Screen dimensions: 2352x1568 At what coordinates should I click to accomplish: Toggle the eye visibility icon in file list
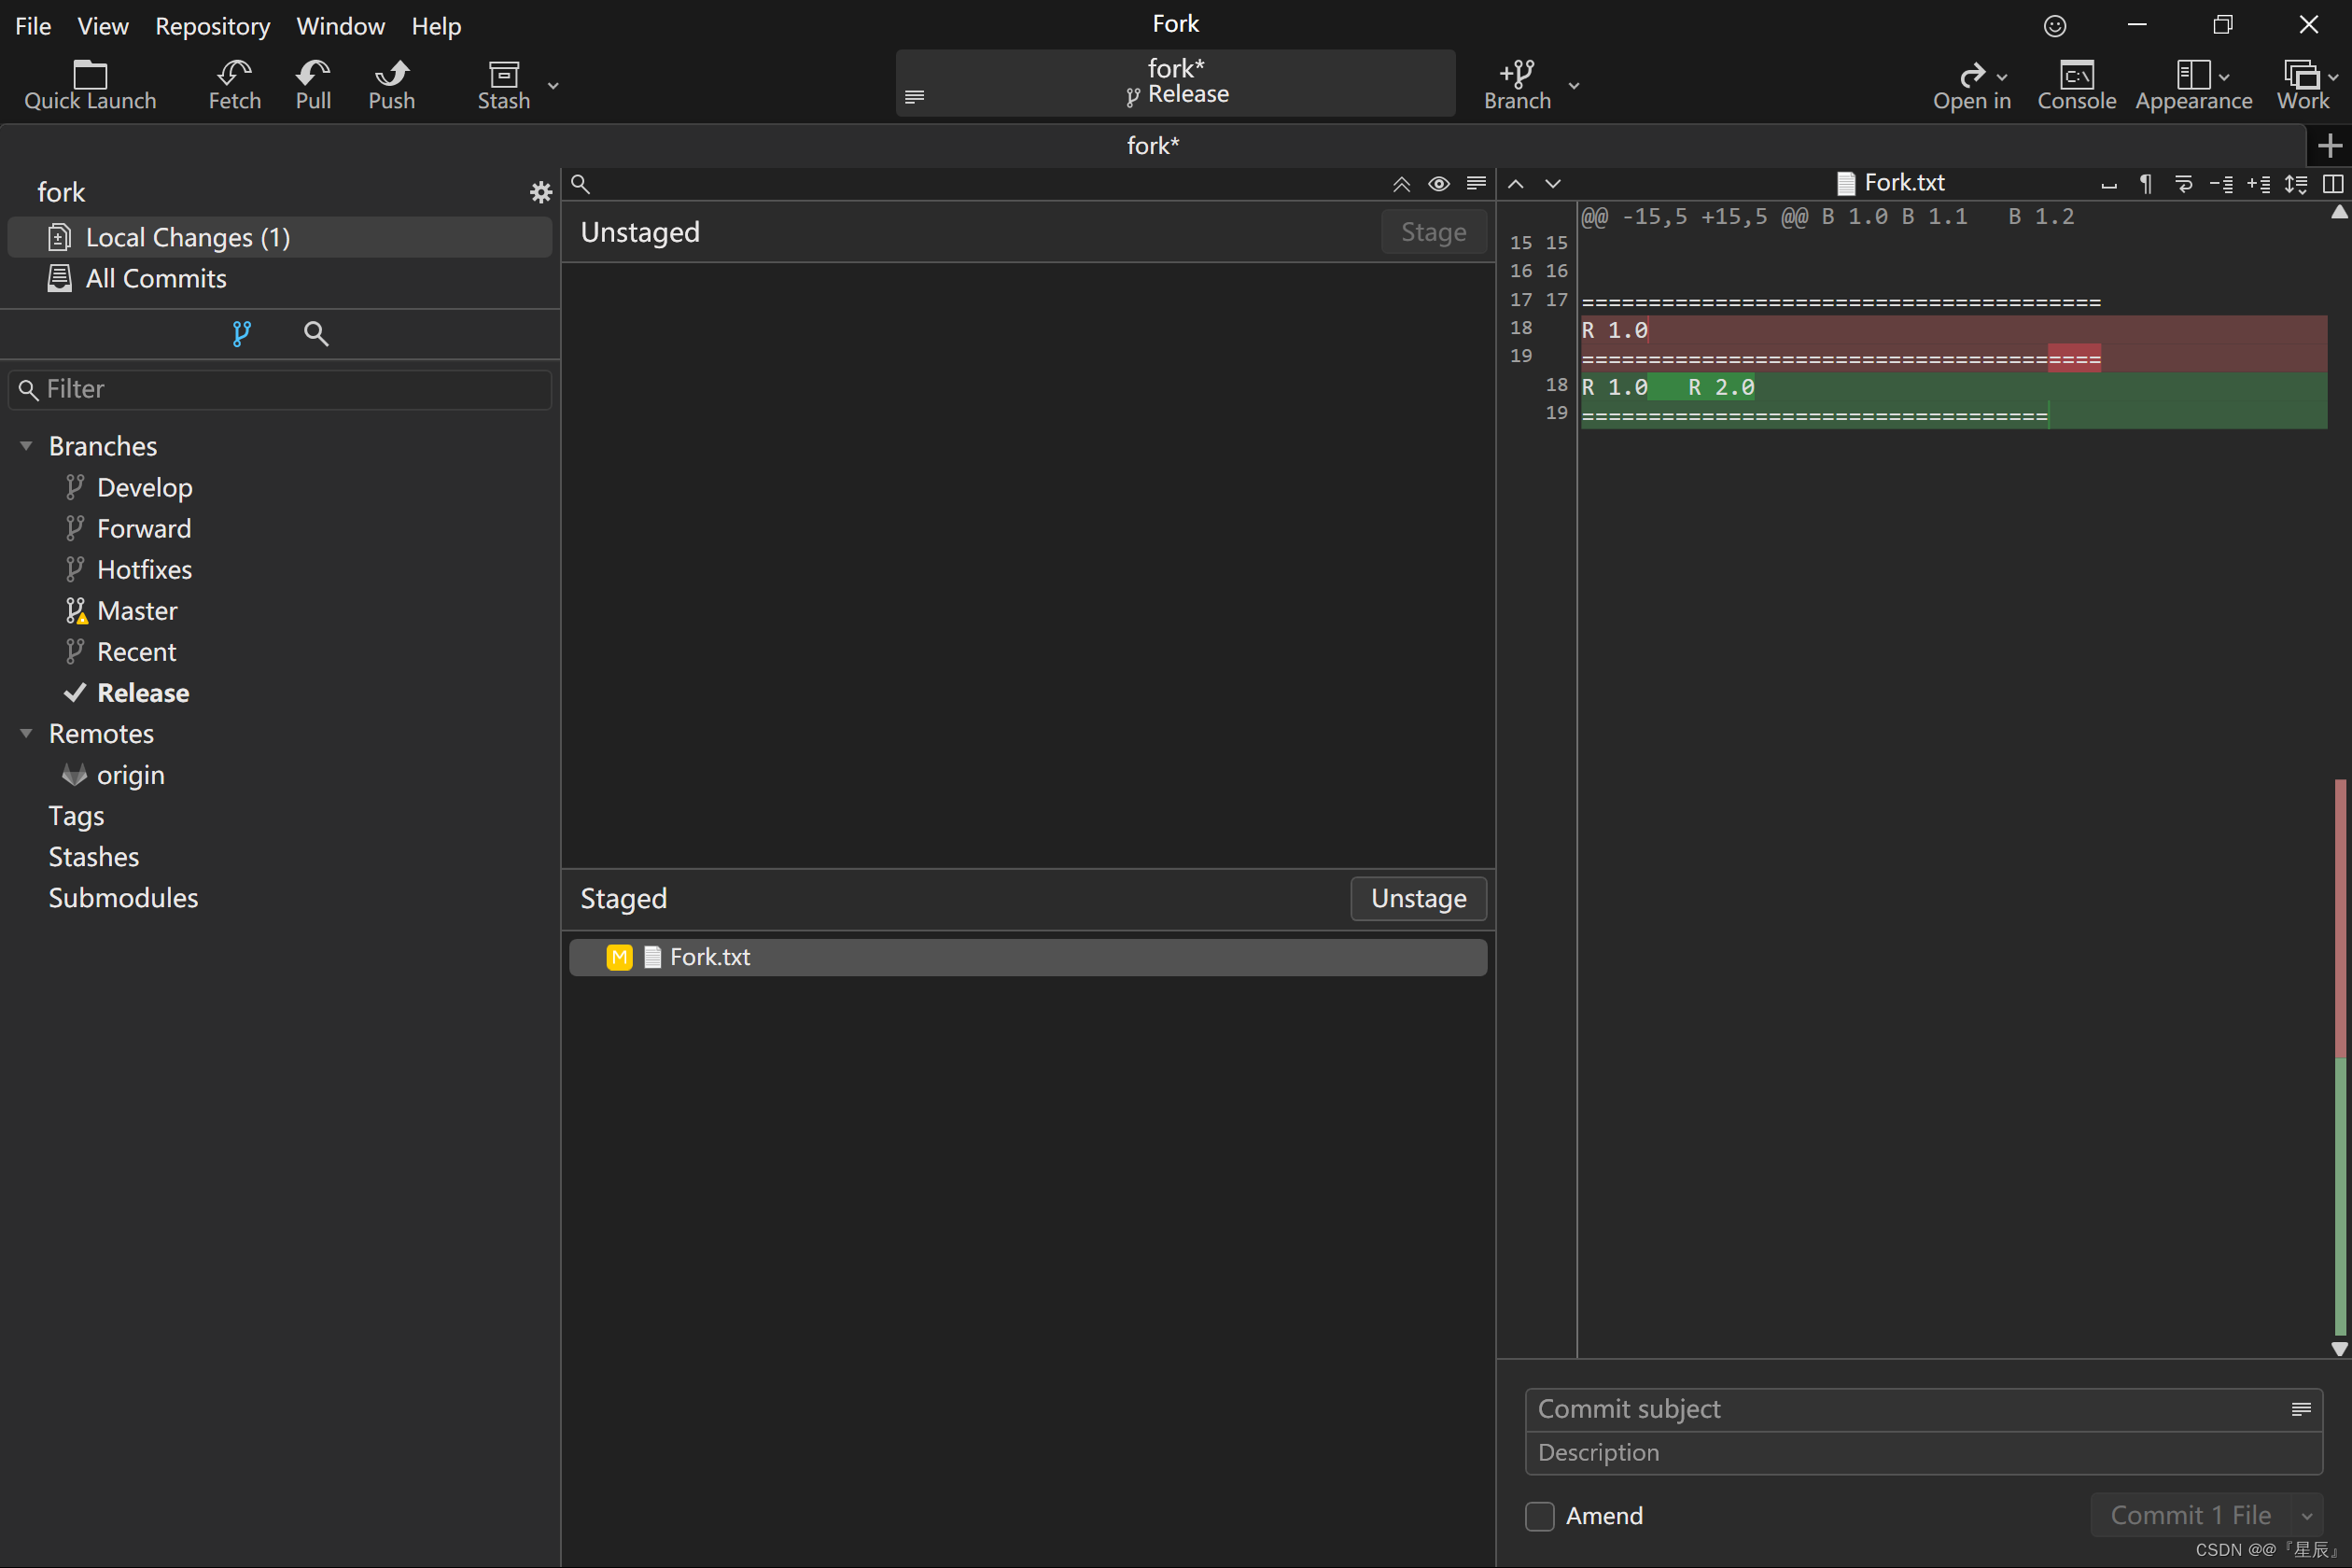click(x=1438, y=184)
